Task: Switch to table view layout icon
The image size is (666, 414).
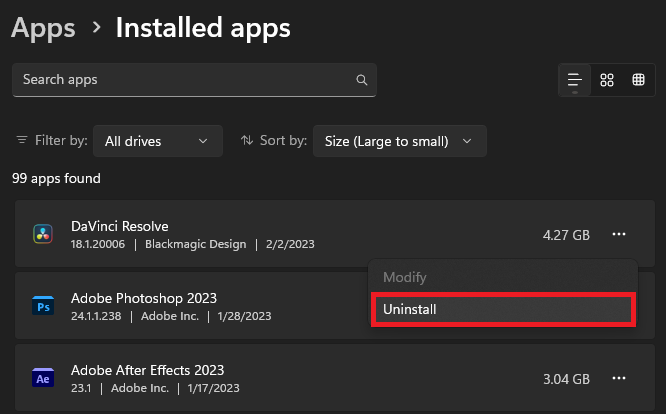Action: [638, 80]
